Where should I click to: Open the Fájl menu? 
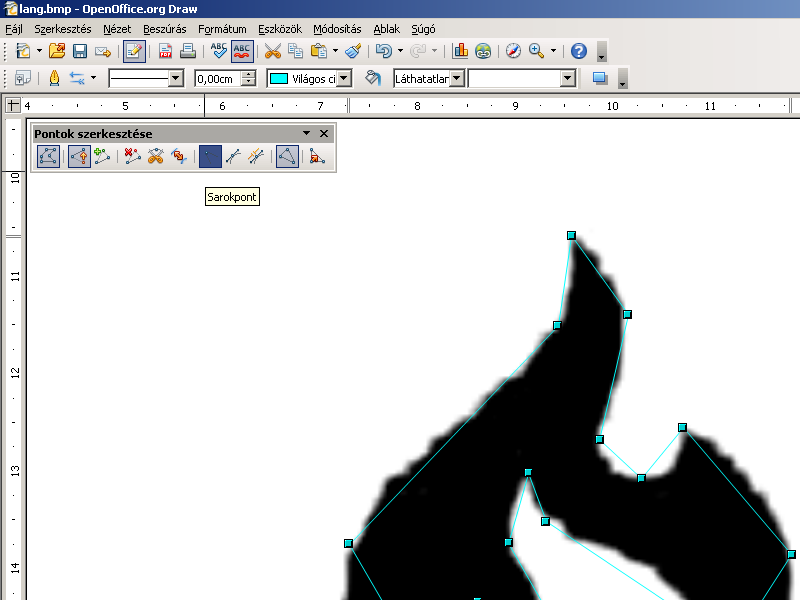pos(14,29)
